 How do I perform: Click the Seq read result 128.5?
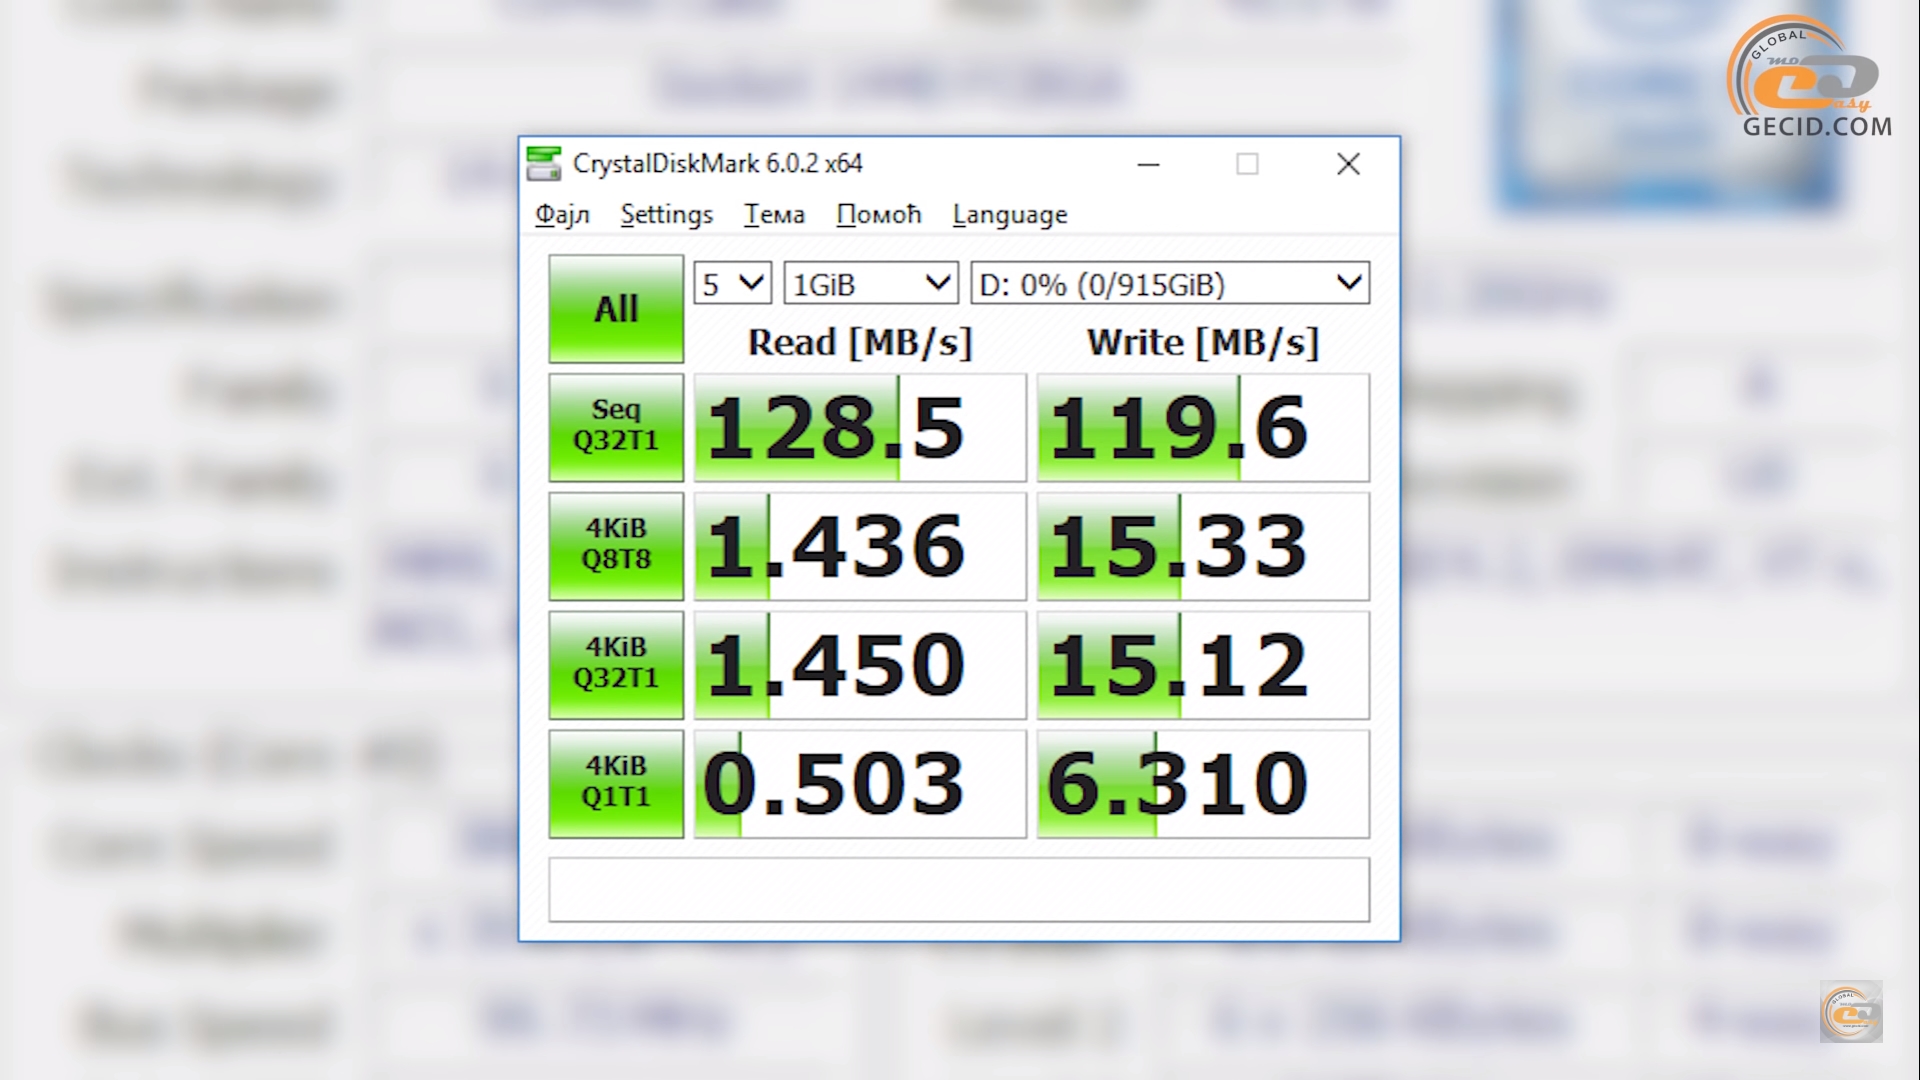point(860,427)
